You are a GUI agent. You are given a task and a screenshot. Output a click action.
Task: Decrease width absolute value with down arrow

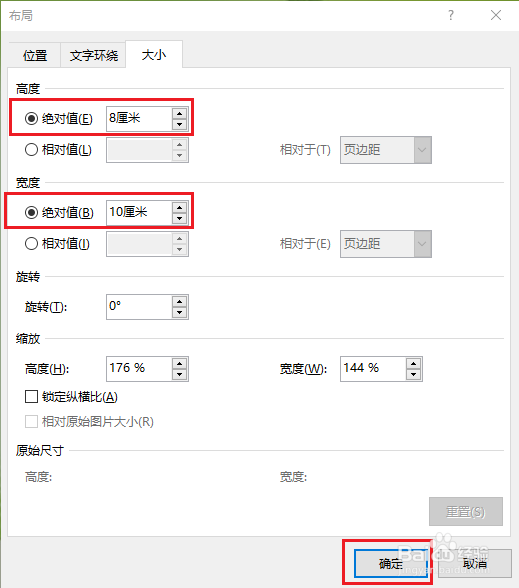point(180,218)
